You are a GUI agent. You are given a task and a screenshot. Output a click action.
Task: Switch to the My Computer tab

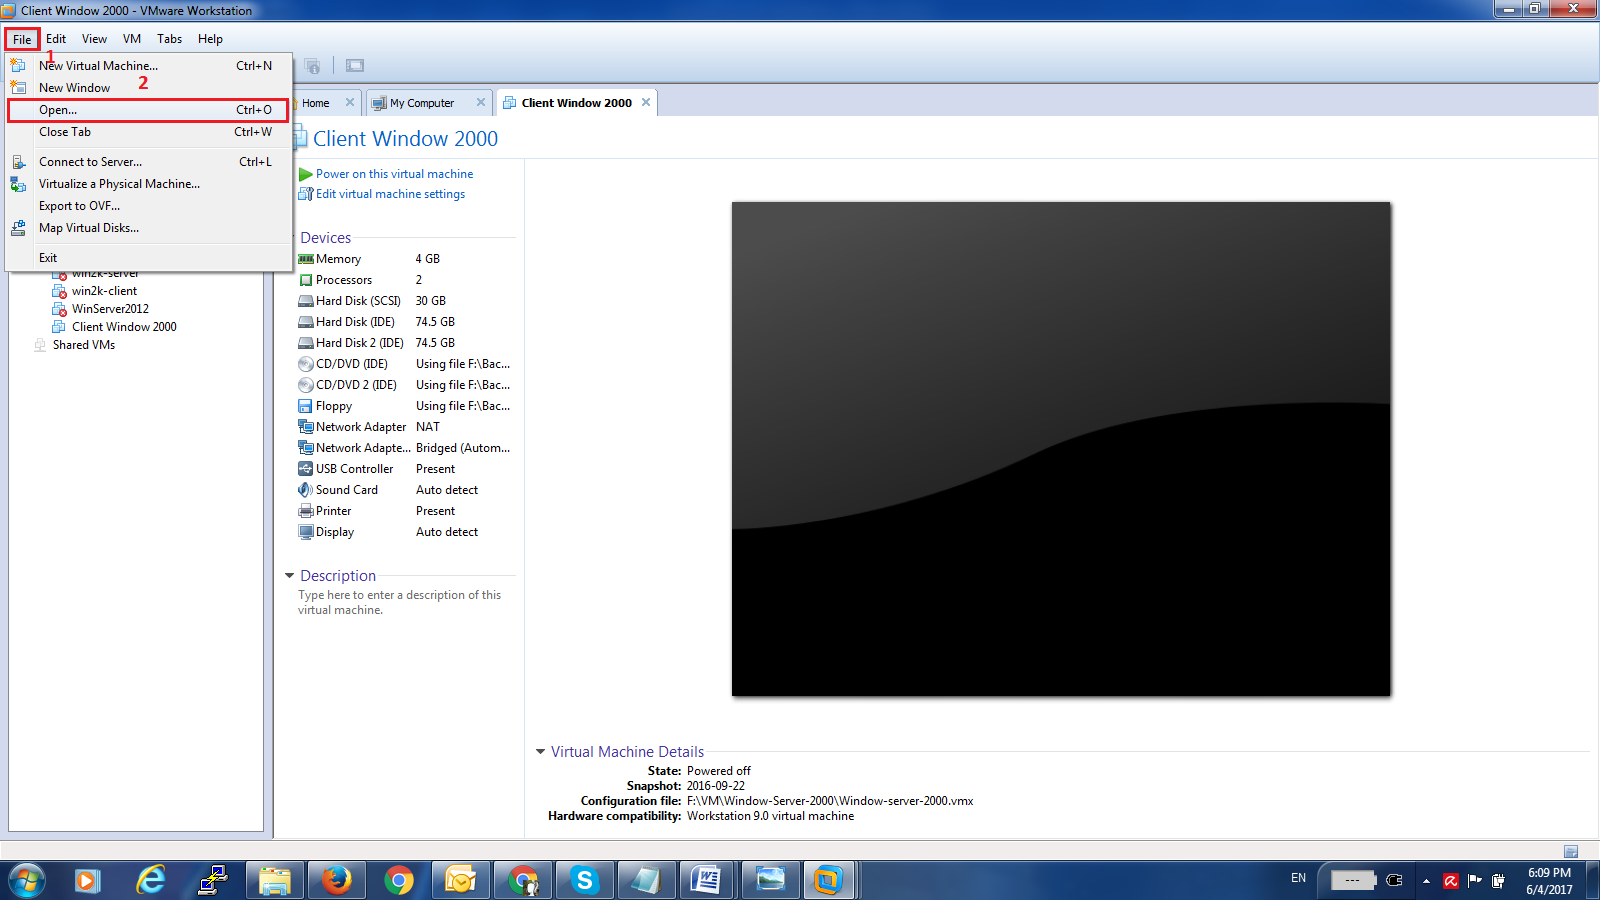421,103
